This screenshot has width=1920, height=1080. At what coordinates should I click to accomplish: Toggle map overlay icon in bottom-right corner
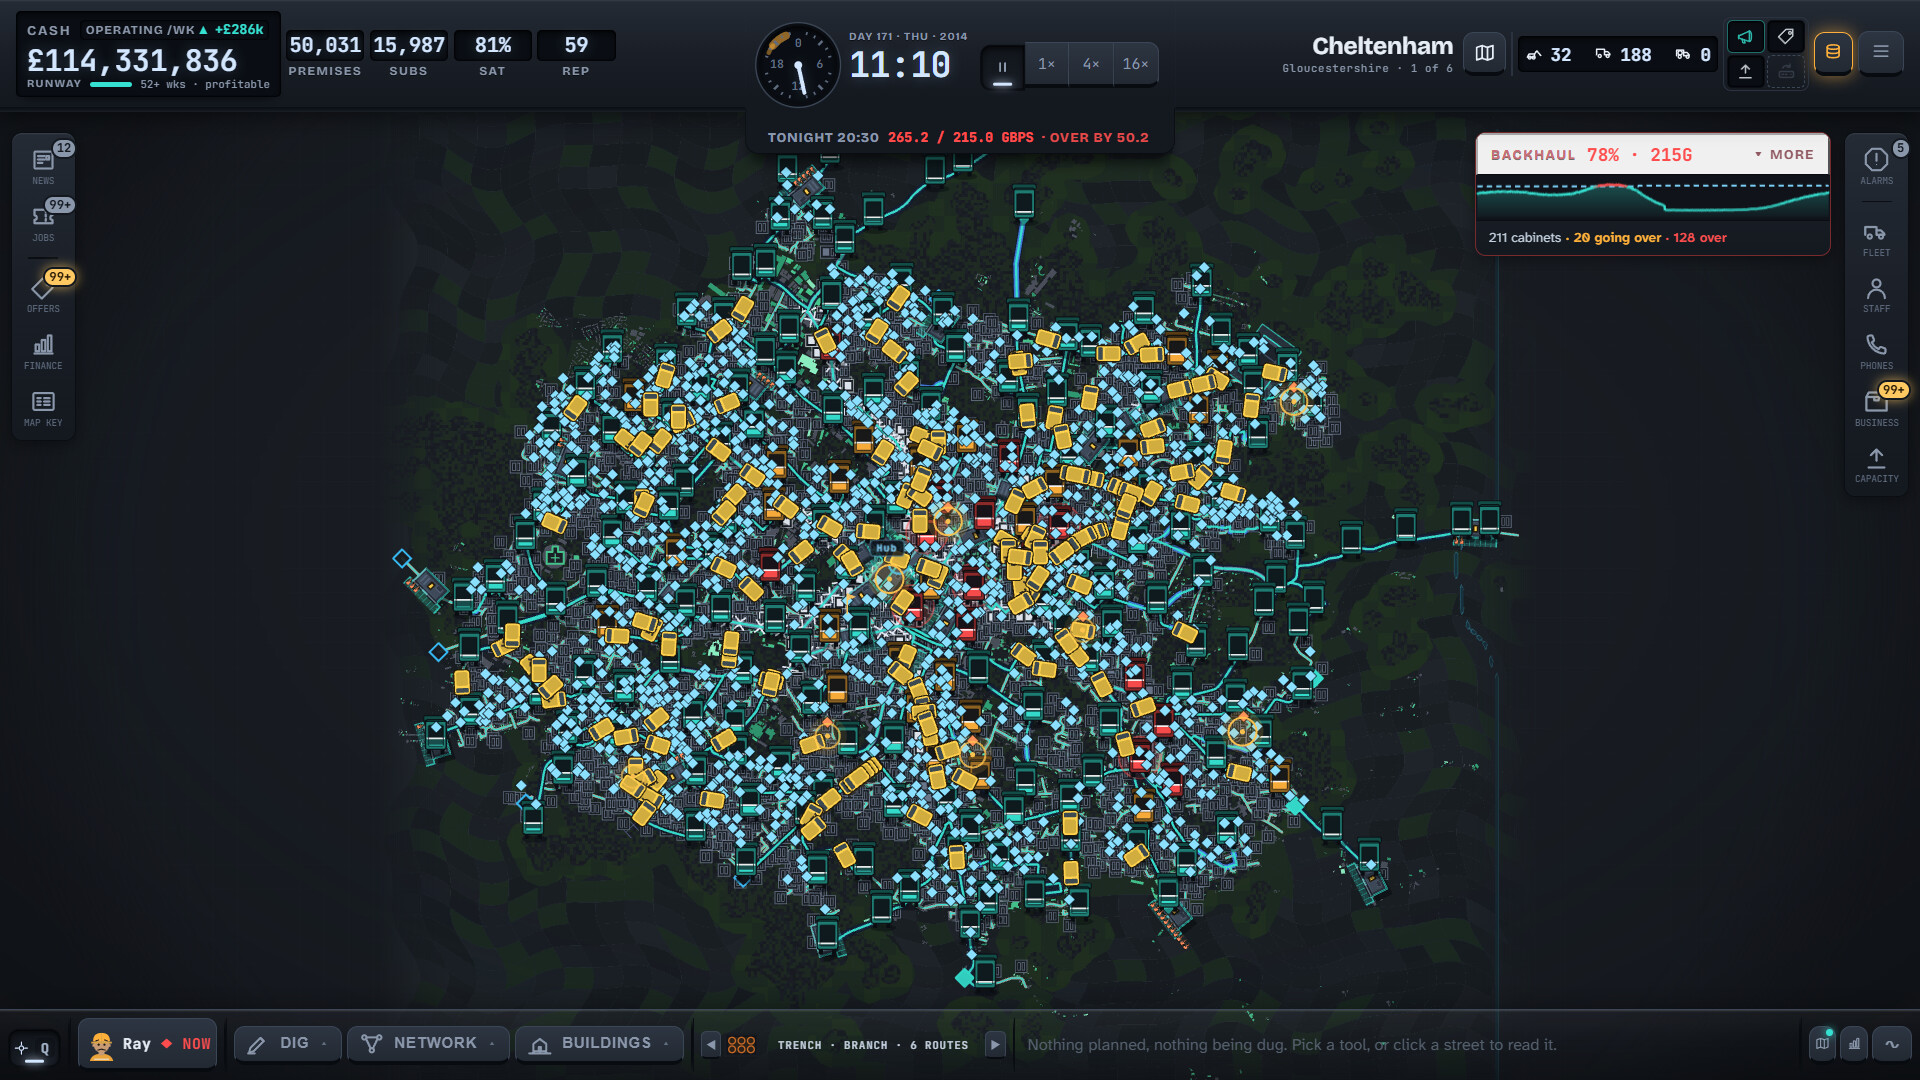pos(1823,1044)
